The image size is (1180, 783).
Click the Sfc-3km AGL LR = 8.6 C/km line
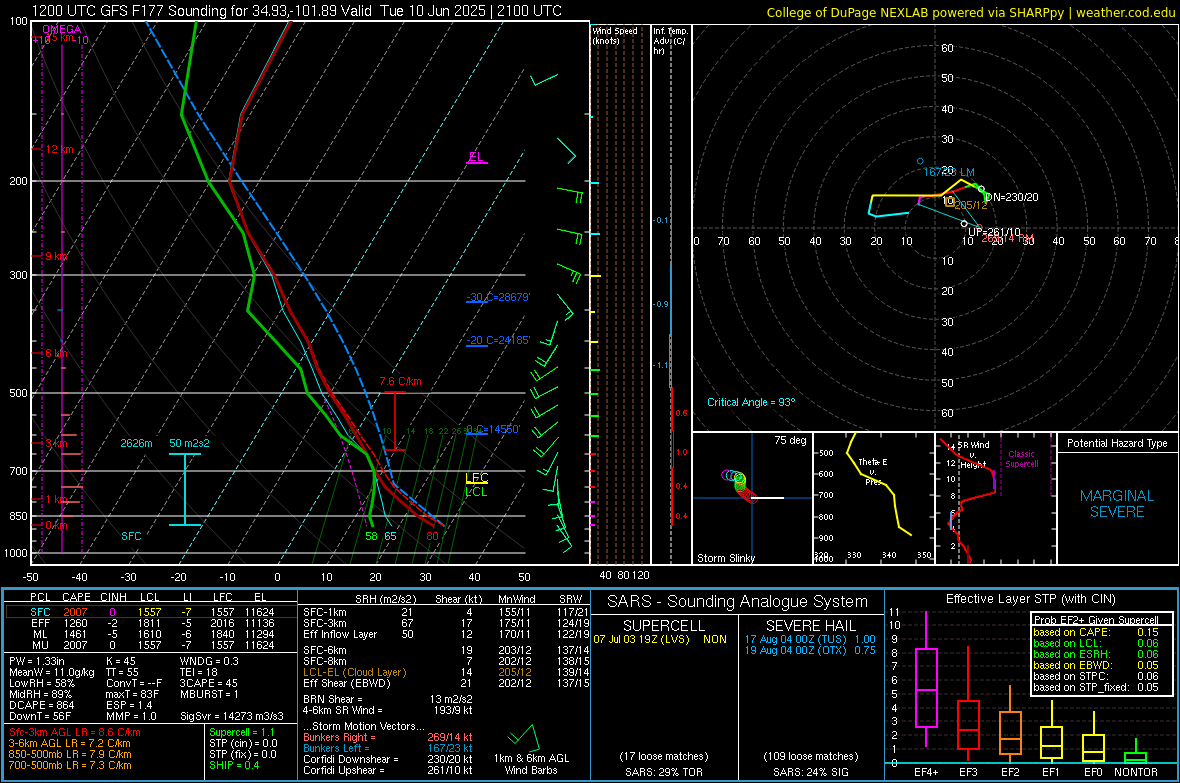75,732
